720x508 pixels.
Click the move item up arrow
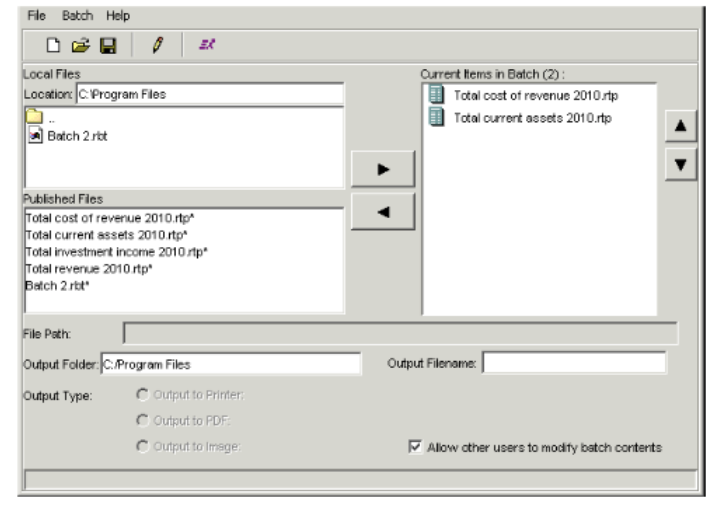[679, 127]
